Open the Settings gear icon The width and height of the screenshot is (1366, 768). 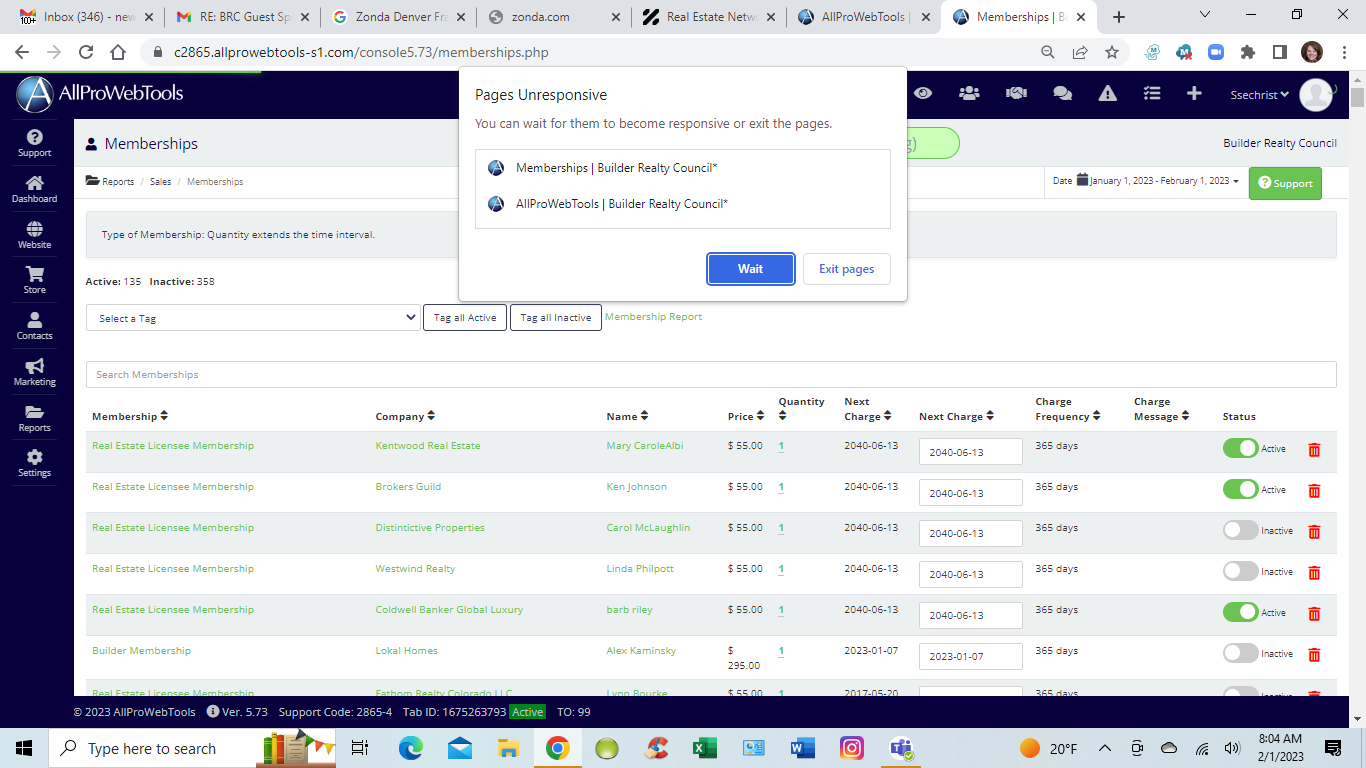34,463
